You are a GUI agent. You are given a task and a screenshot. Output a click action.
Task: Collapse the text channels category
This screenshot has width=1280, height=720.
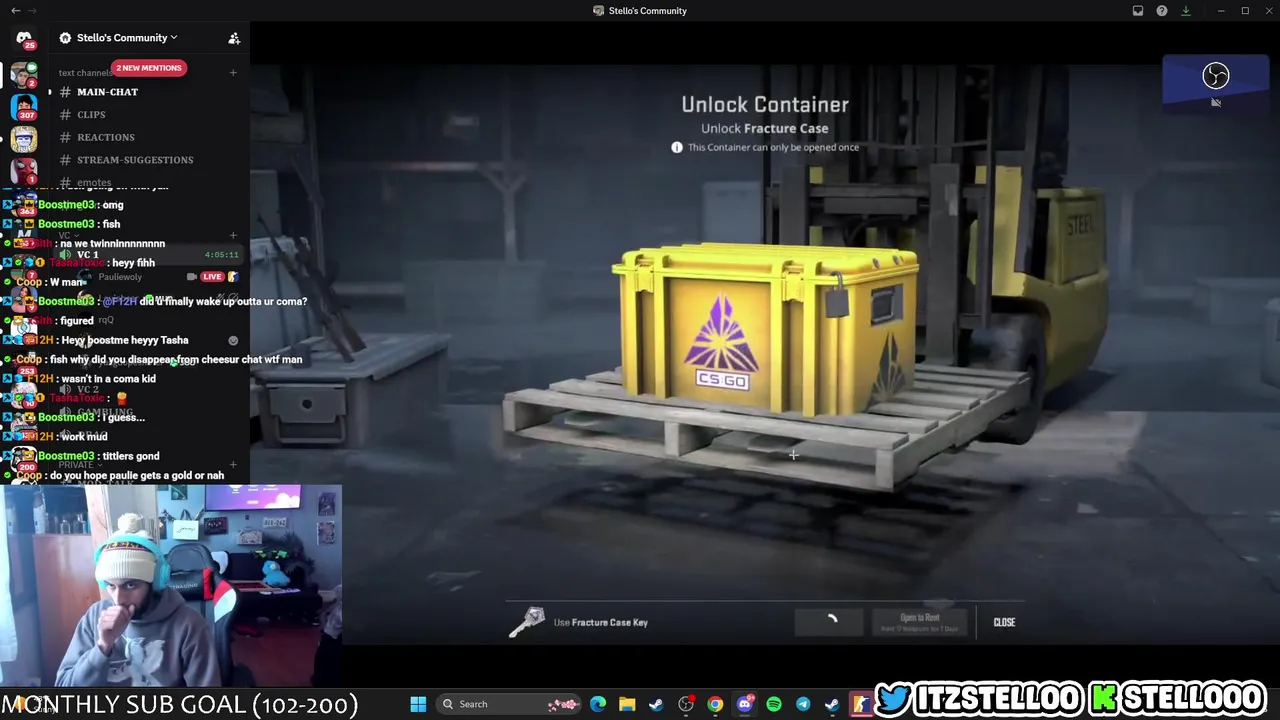[x=85, y=72]
